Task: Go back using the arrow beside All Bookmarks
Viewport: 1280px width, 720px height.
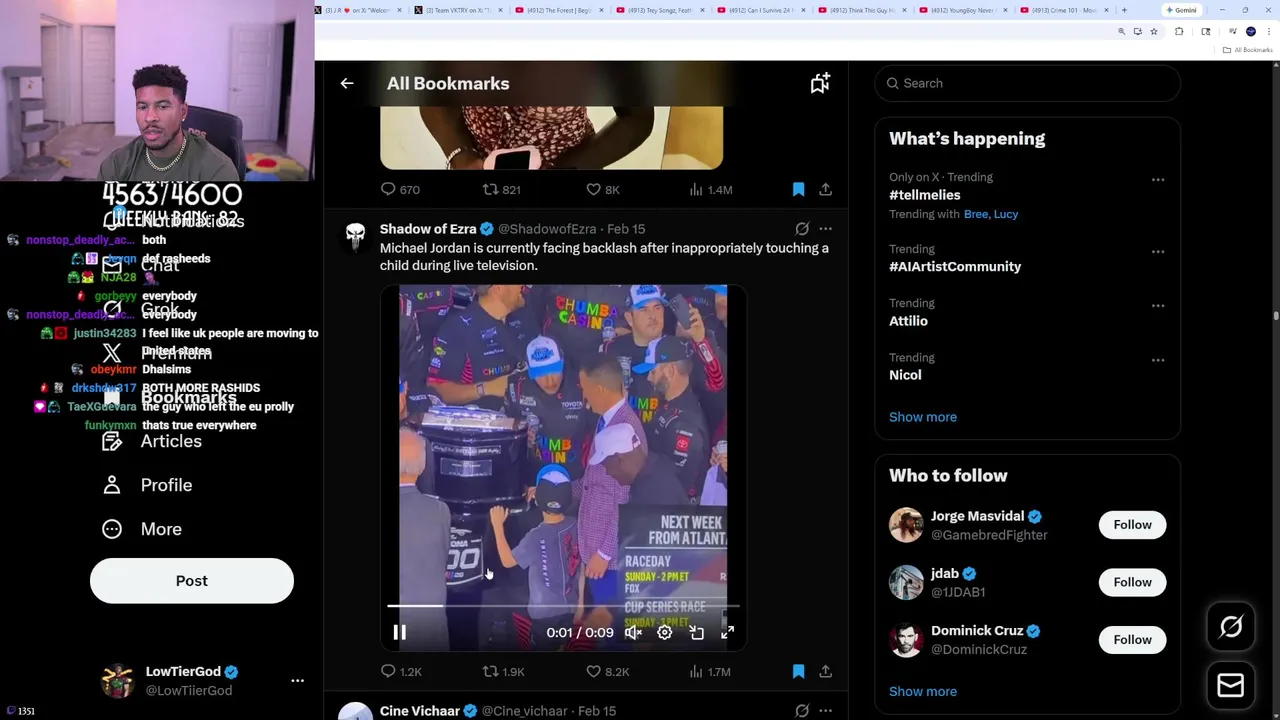Action: [x=346, y=84]
